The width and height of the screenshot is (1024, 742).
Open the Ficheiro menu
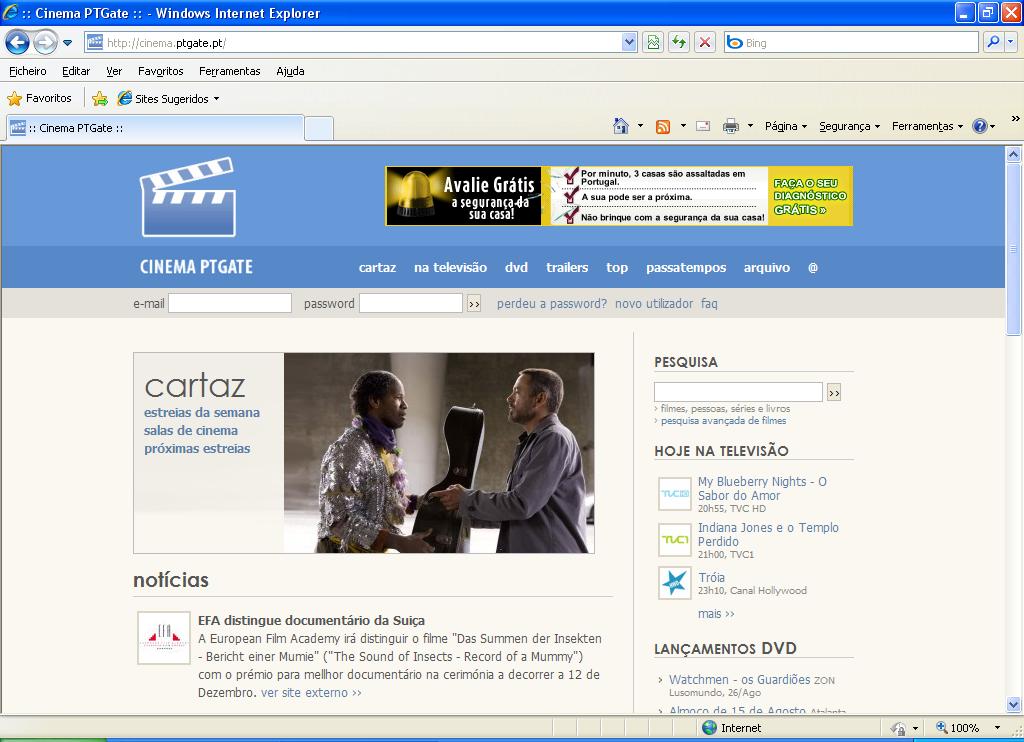28,71
